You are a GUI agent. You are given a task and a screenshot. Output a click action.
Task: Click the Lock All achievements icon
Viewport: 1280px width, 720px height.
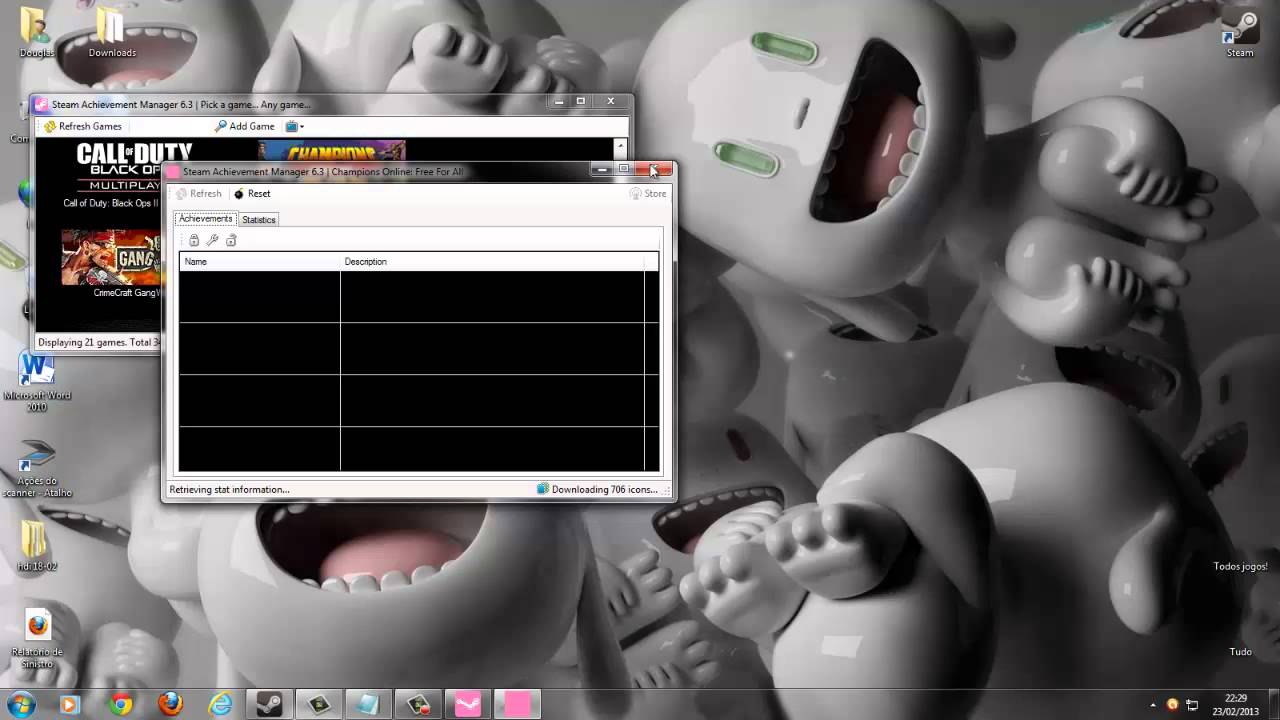click(x=194, y=240)
